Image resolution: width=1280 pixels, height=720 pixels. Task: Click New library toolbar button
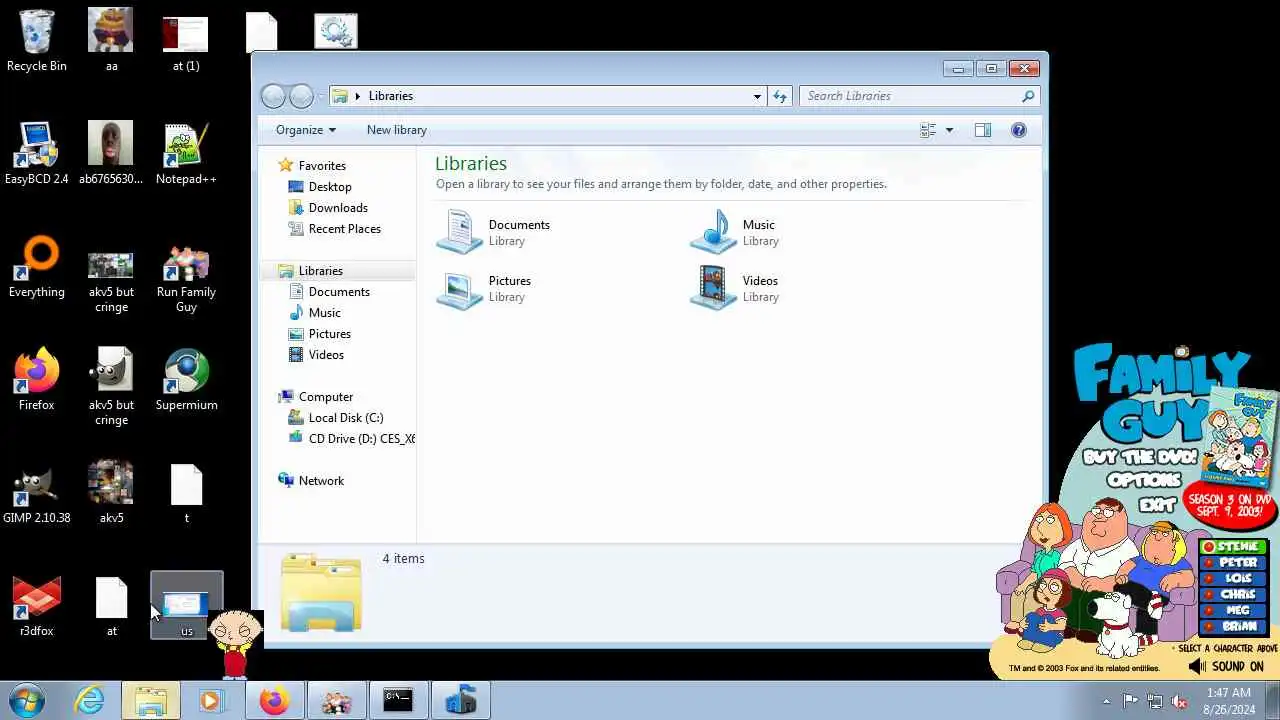pos(396,130)
